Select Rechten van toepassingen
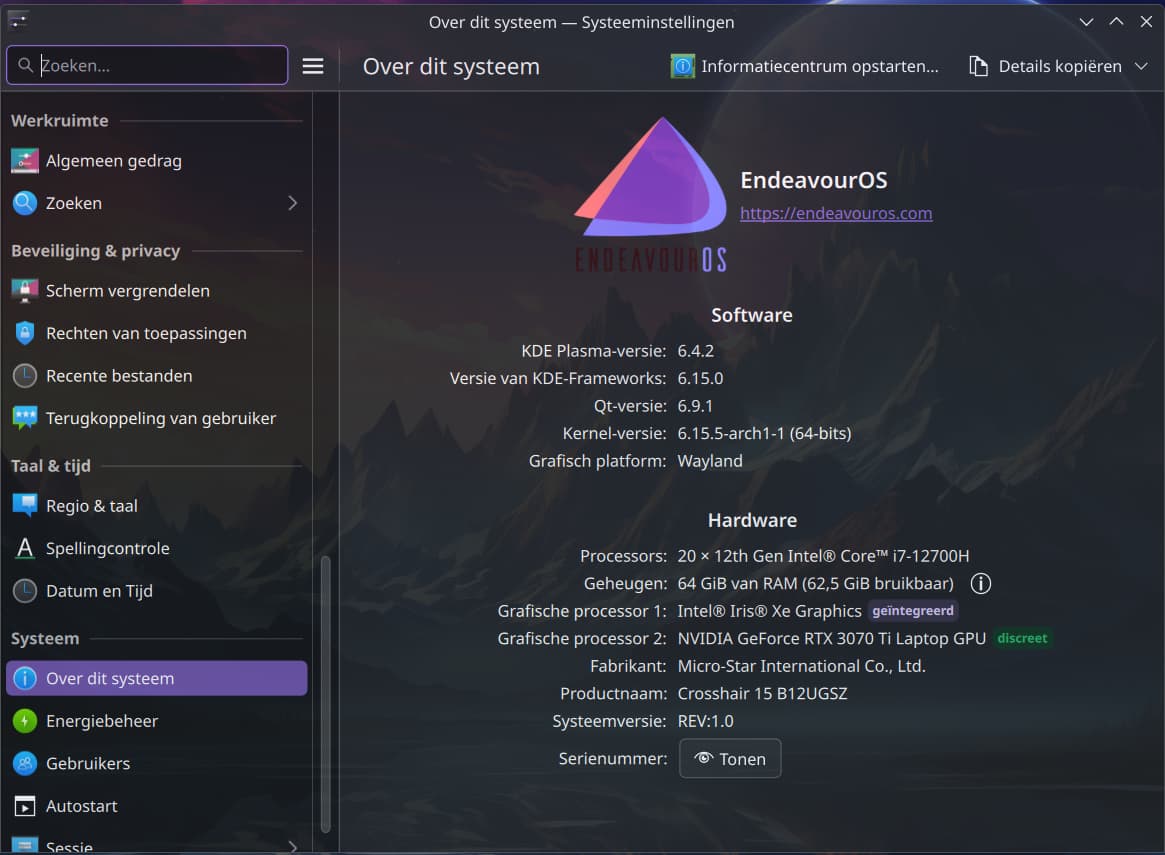The height and width of the screenshot is (855, 1165). tap(156, 333)
